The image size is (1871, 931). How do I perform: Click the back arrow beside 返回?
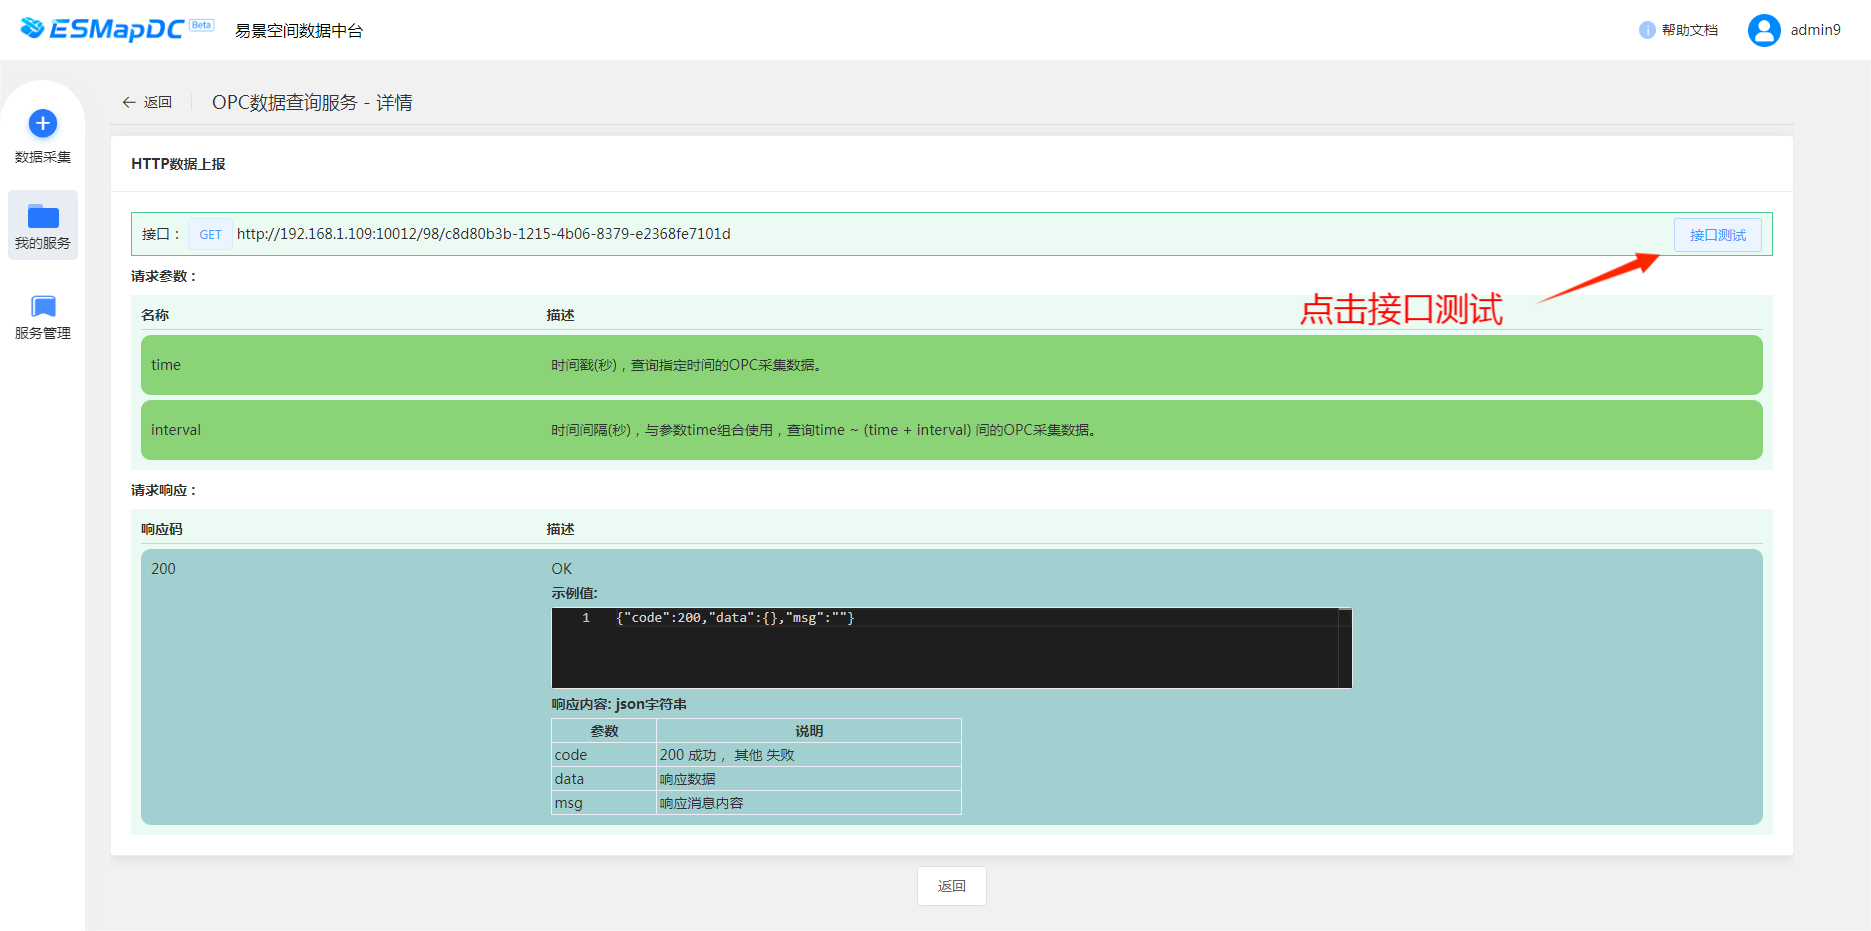pyautogui.click(x=129, y=102)
